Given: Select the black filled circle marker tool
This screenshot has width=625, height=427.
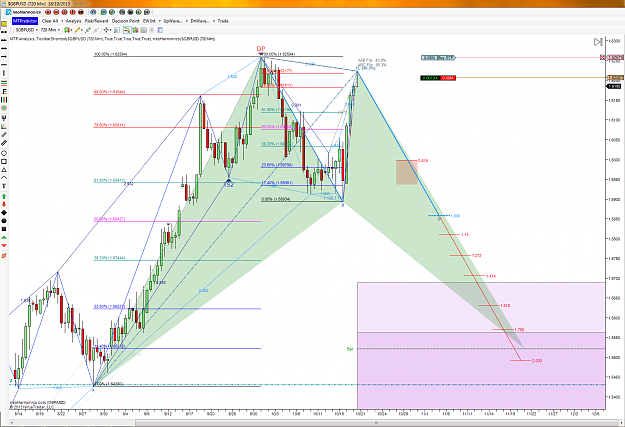Looking at the screenshot, I should pos(4,221).
